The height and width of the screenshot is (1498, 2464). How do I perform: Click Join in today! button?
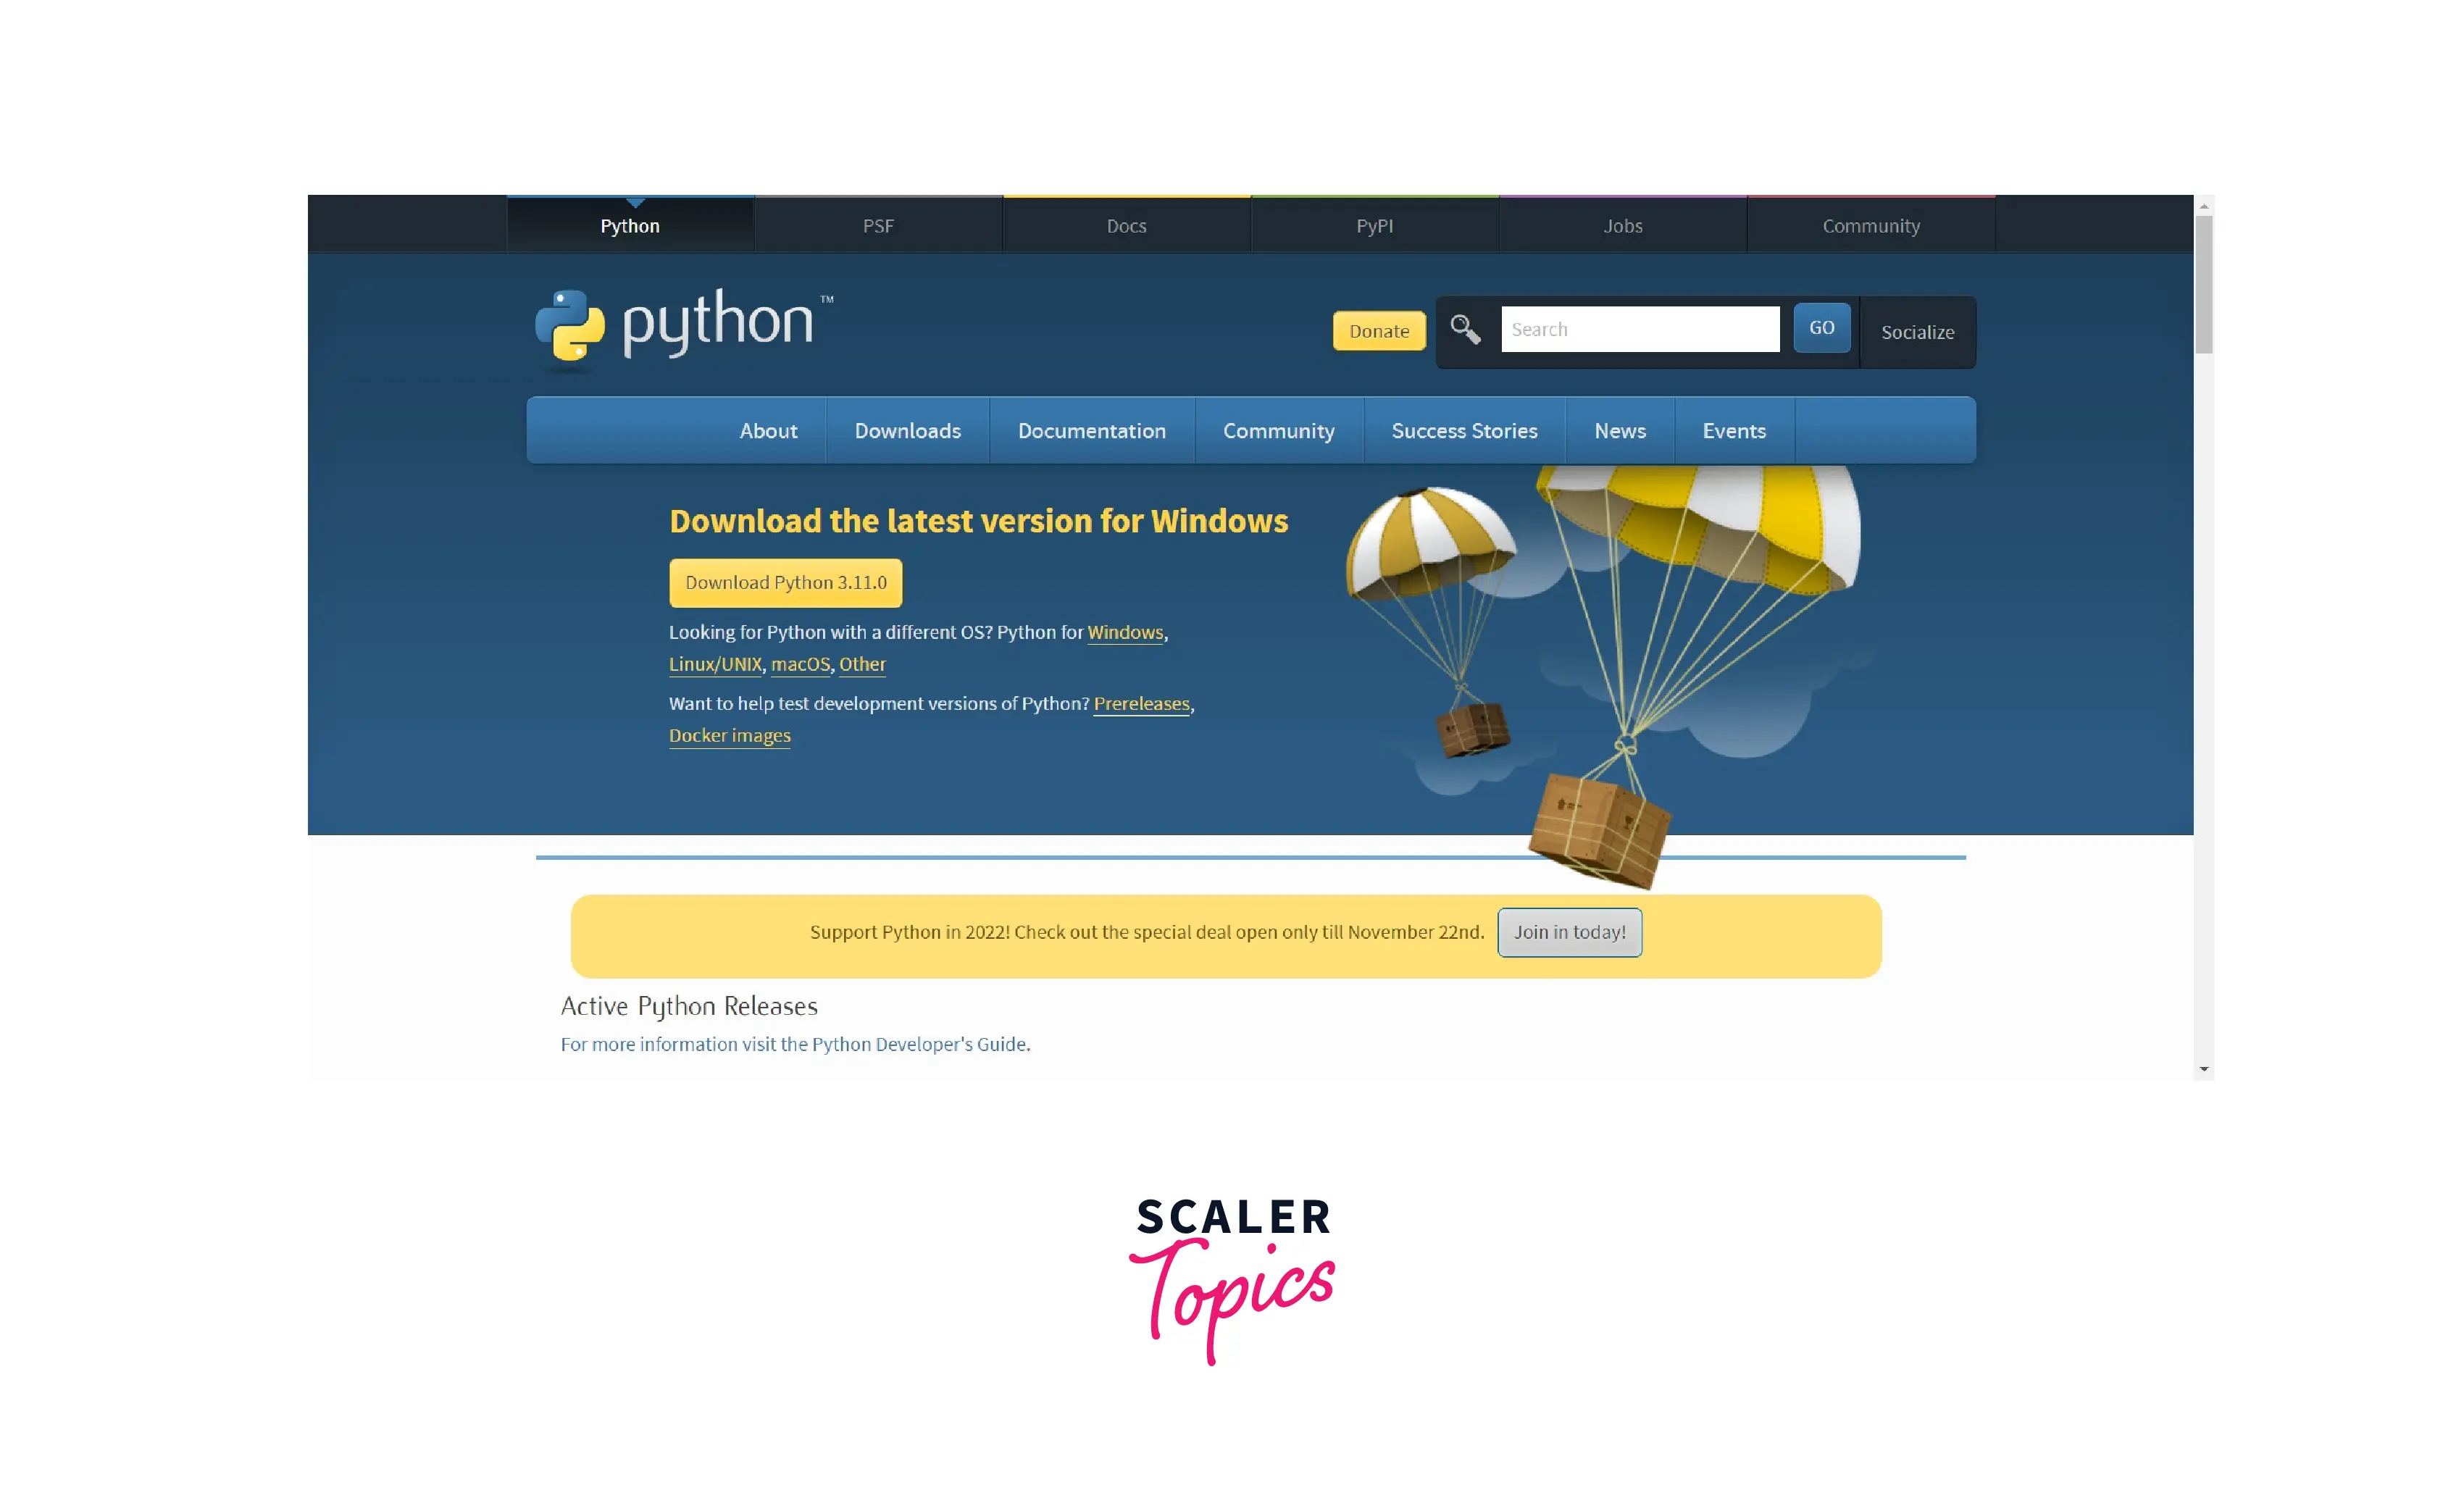click(x=1568, y=932)
